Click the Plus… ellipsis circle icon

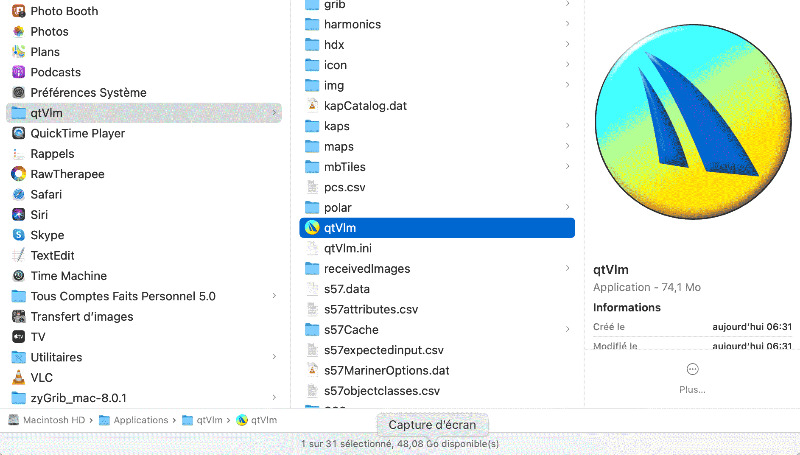[x=692, y=369]
